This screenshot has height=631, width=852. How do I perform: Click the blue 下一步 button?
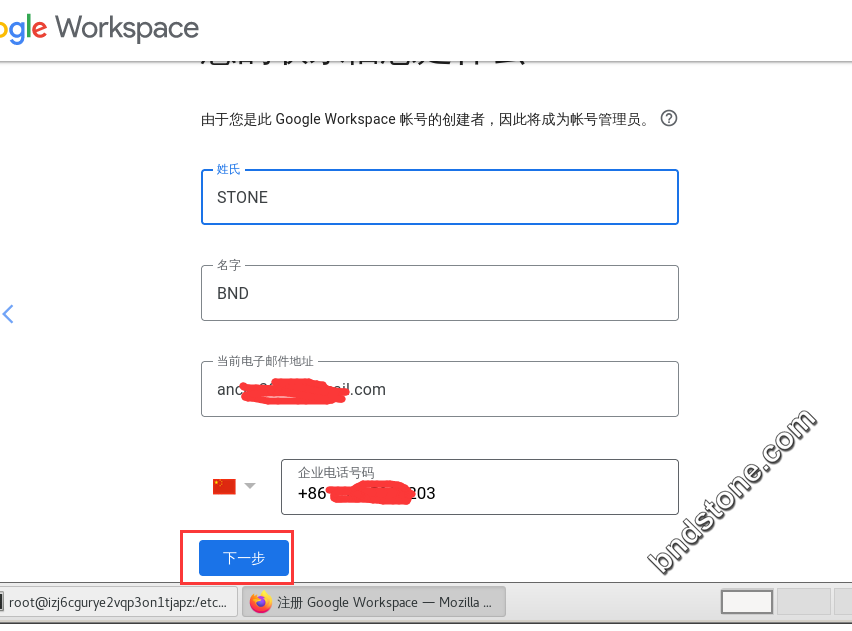click(x=244, y=558)
